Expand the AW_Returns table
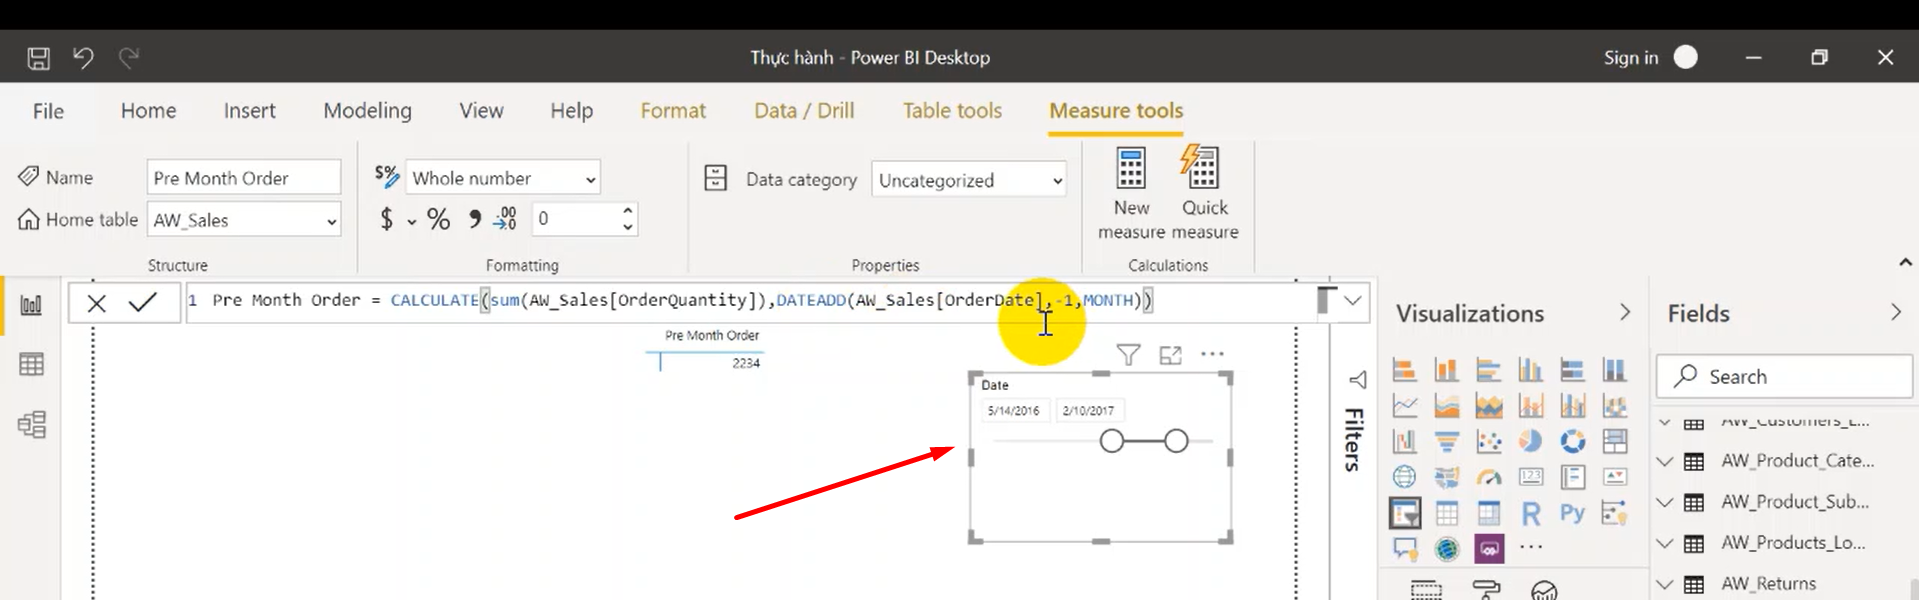Image resolution: width=1919 pixels, height=600 pixels. (x=1665, y=584)
